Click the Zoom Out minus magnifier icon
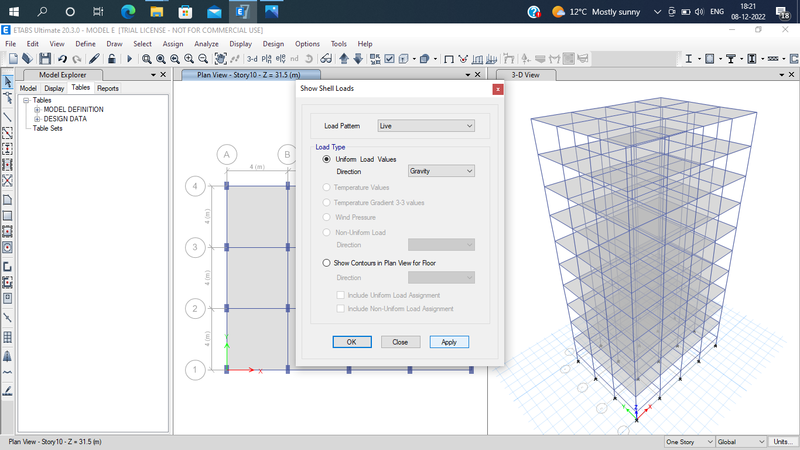 tap(203, 59)
